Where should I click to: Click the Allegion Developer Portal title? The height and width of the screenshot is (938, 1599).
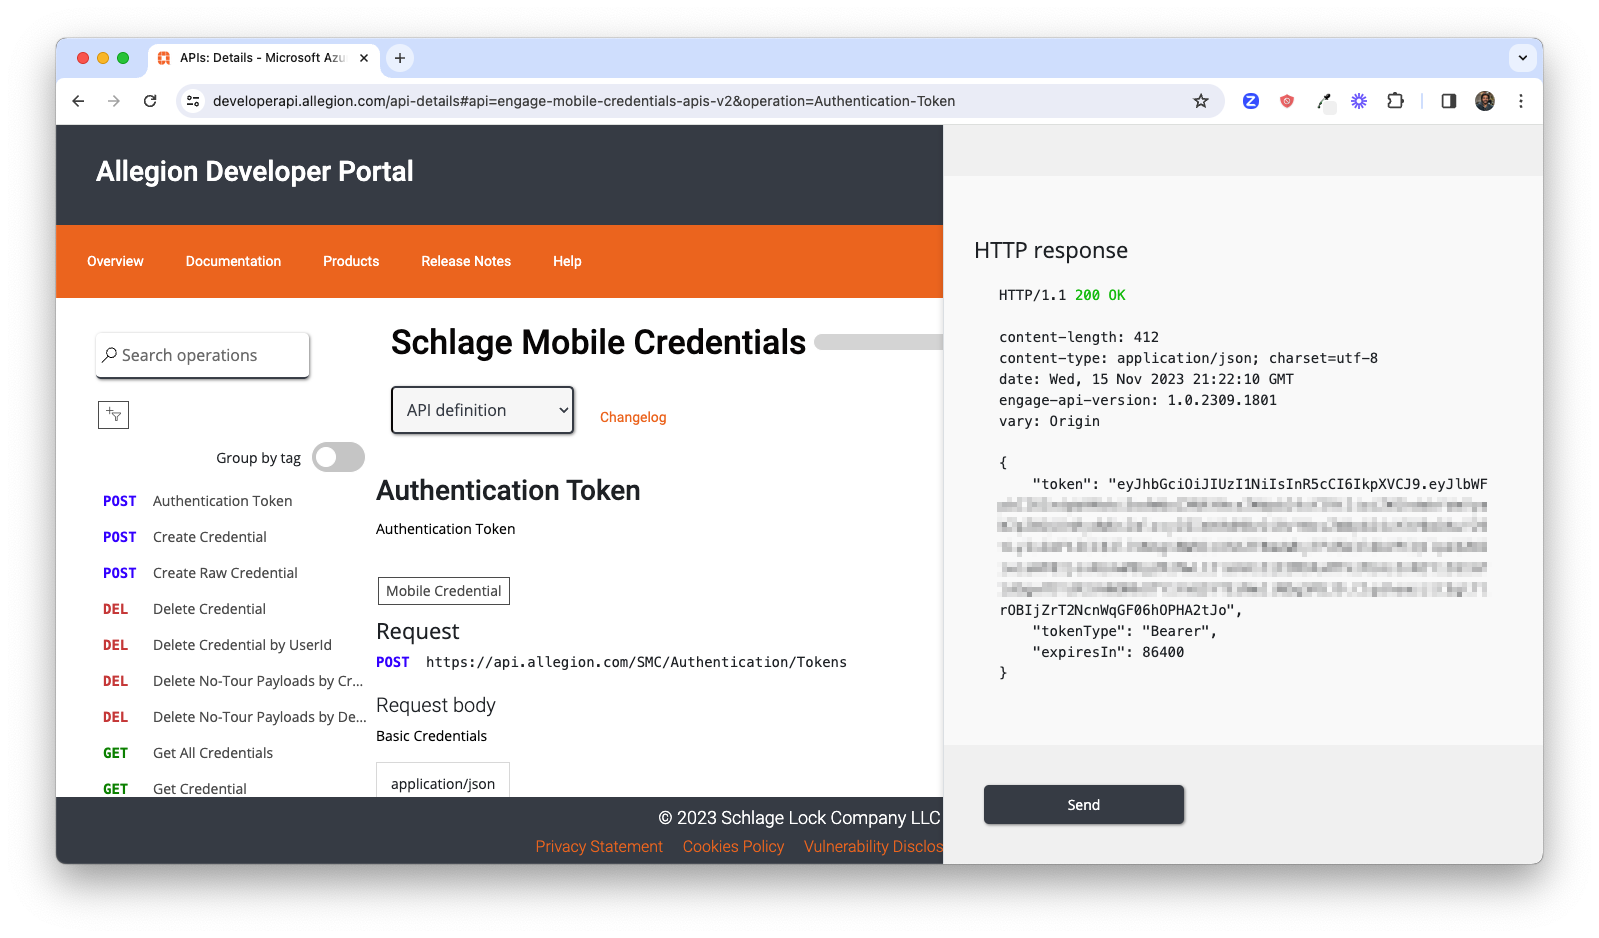255,171
